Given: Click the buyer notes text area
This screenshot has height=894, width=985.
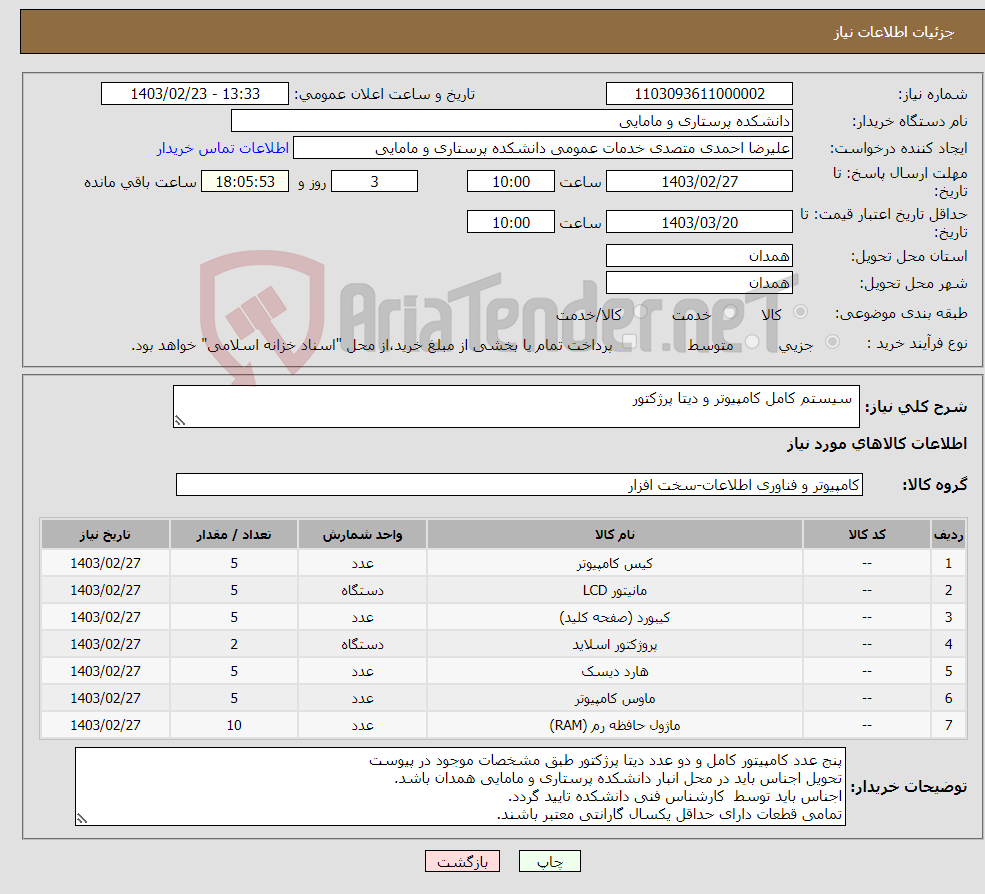Looking at the screenshot, I should [x=460, y=787].
